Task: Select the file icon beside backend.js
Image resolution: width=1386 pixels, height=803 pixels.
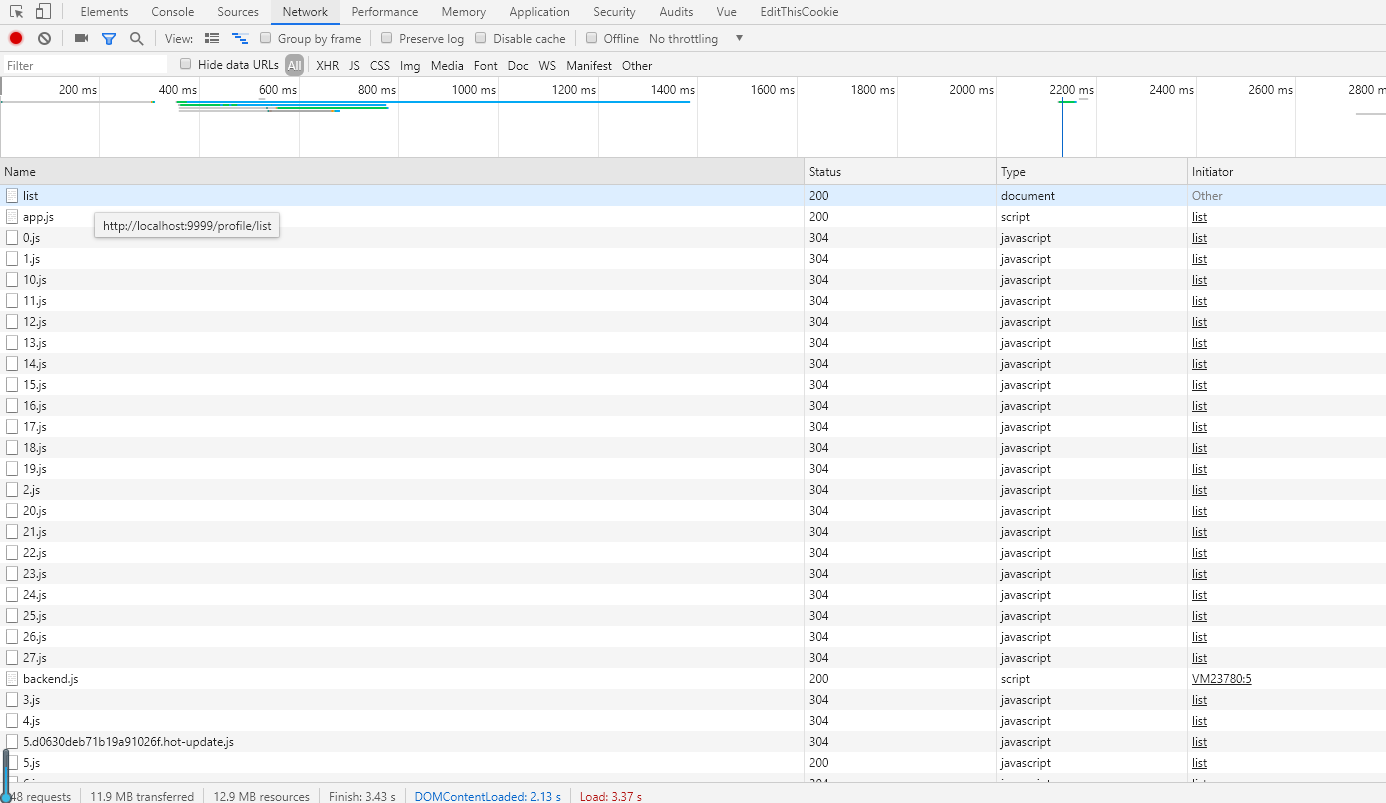Action: 13,679
